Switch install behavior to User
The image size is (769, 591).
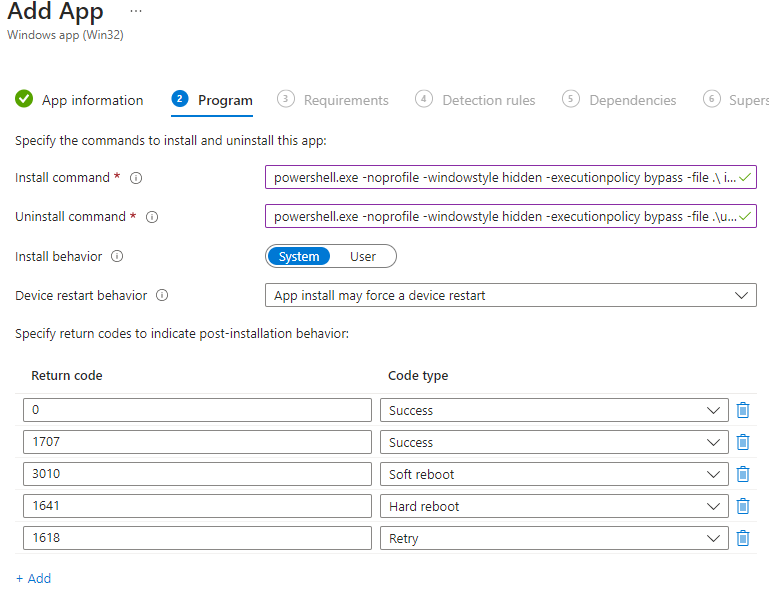coord(363,257)
